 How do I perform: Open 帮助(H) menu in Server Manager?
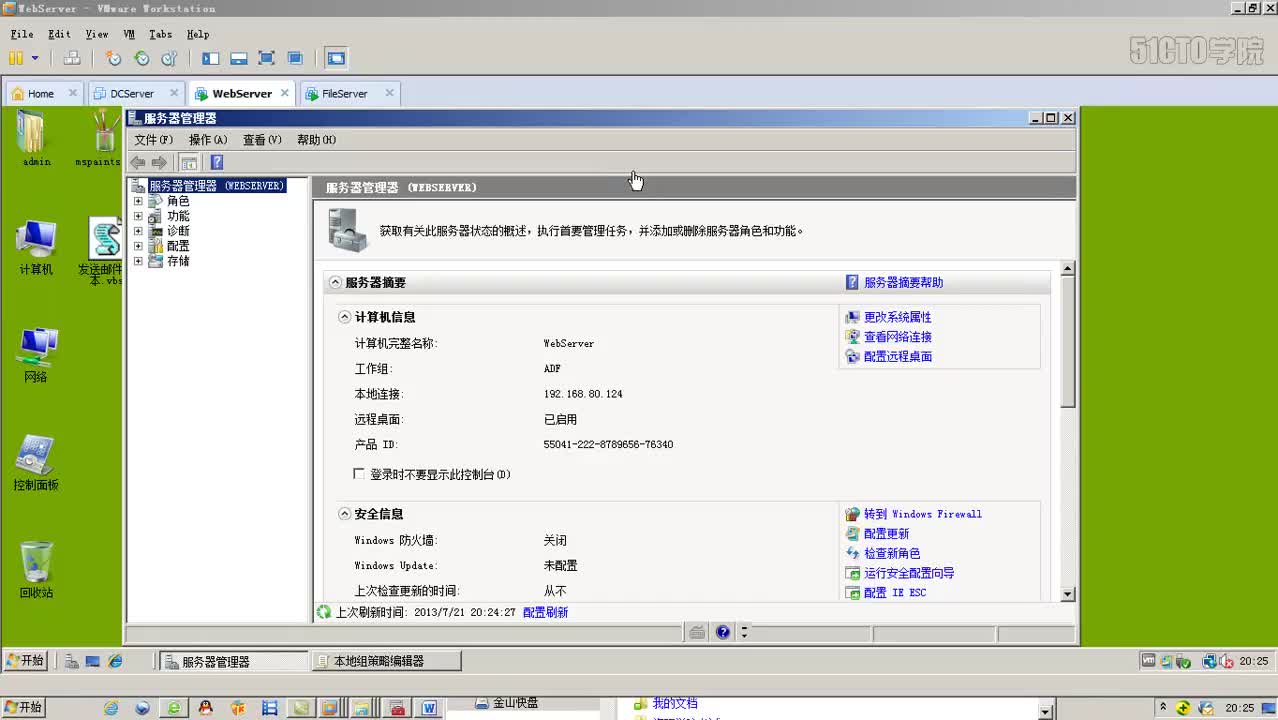click(316, 140)
